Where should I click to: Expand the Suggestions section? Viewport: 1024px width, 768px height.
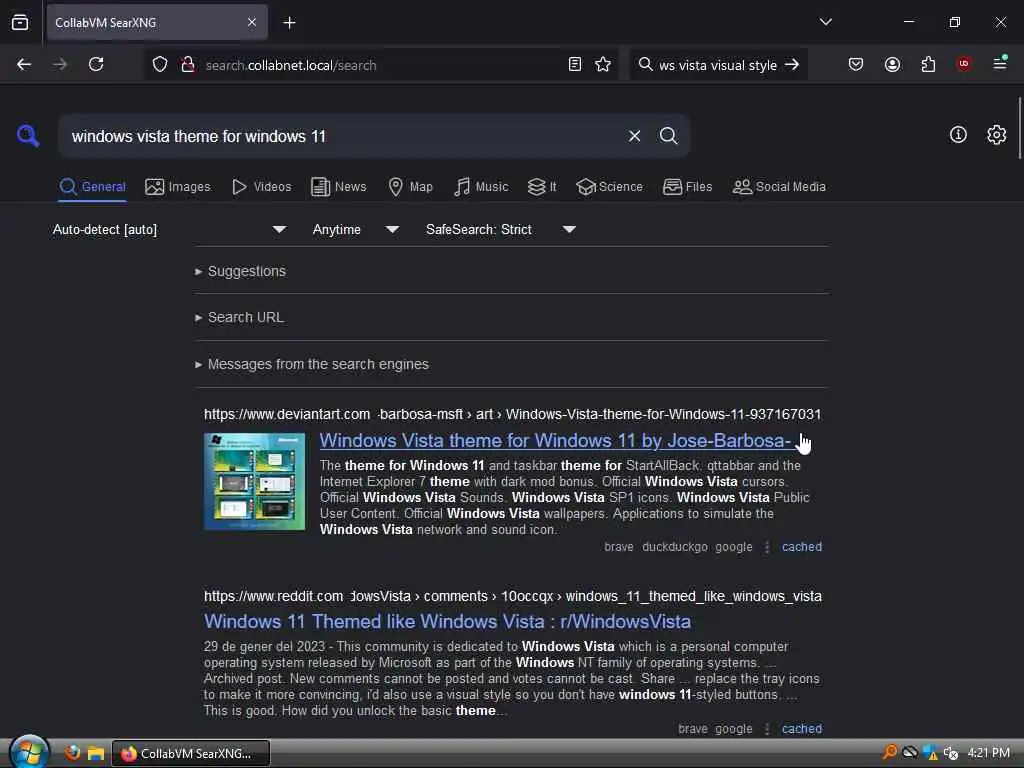point(240,271)
